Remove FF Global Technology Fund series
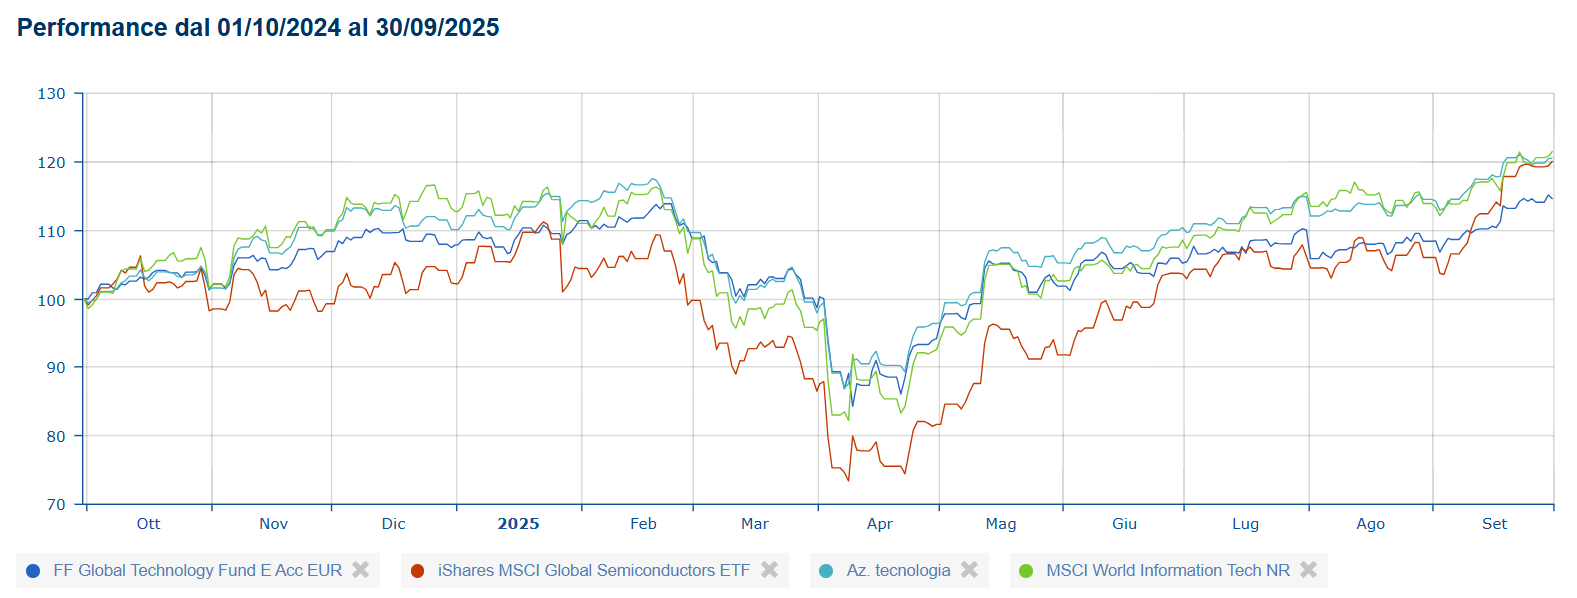The height and width of the screenshot is (598, 1577). [x=361, y=570]
